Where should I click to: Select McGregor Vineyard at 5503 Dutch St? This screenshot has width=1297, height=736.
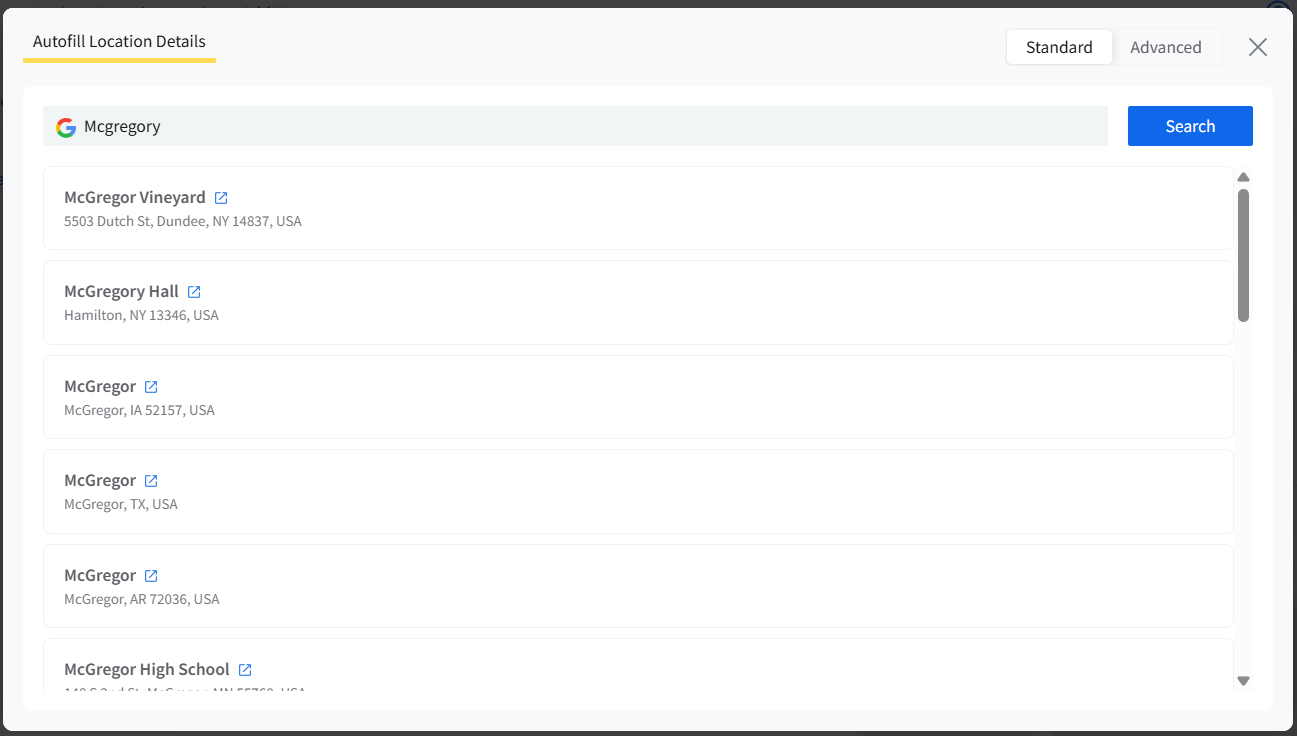638,208
